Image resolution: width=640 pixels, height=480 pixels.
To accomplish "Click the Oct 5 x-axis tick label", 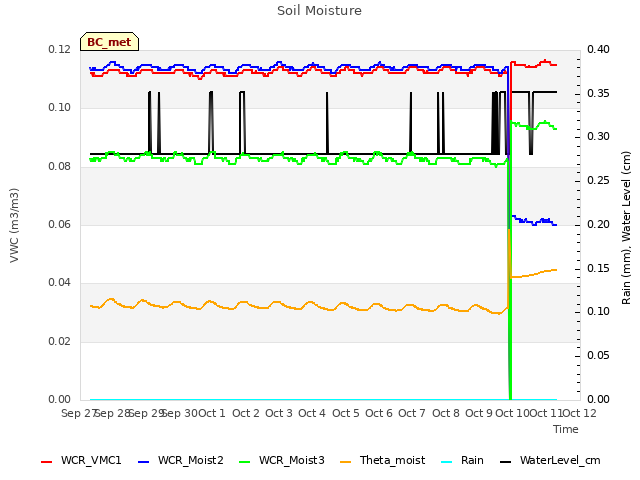I will 346,413.
